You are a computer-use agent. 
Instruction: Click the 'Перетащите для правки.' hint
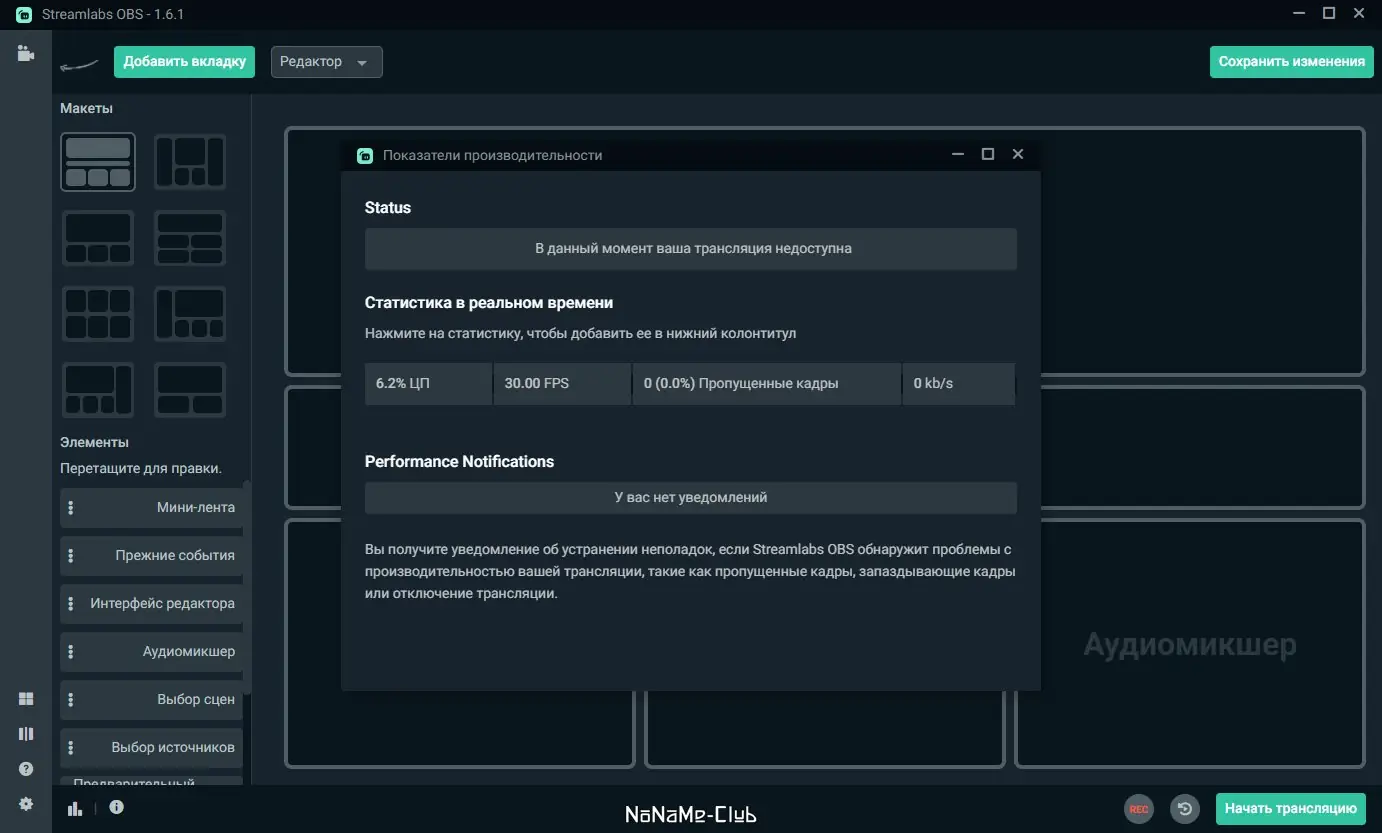[x=141, y=468]
